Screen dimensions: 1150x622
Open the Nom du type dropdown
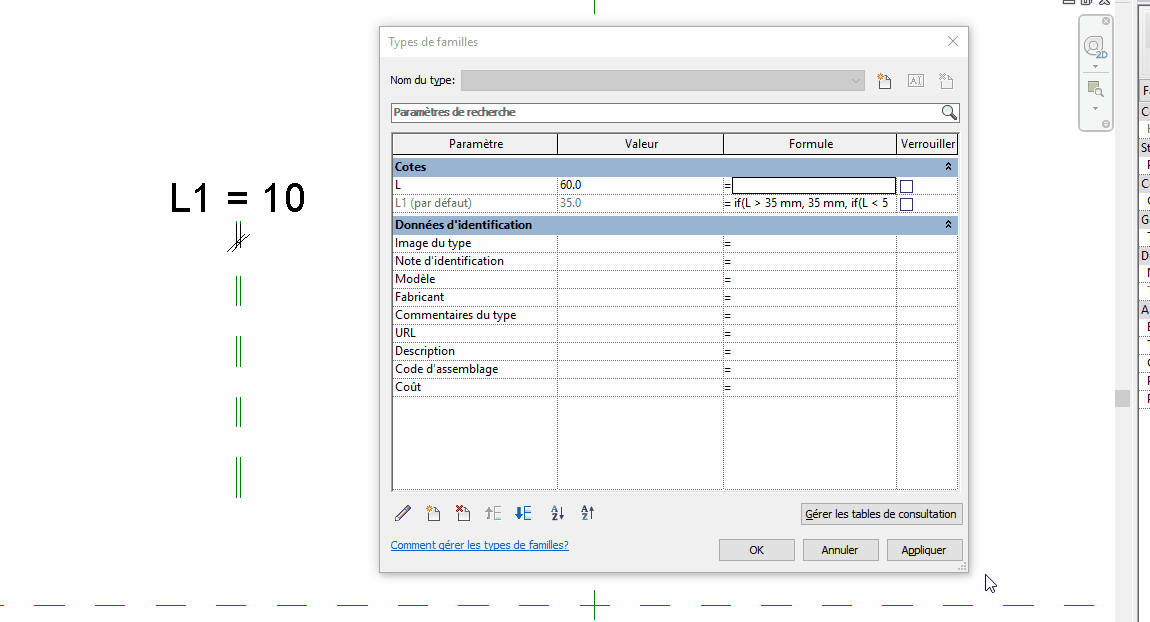point(855,81)
